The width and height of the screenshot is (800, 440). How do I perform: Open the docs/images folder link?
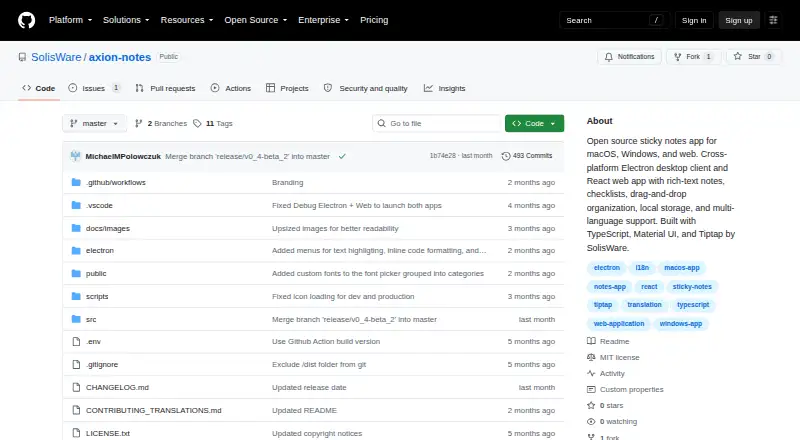pos(108,228)
